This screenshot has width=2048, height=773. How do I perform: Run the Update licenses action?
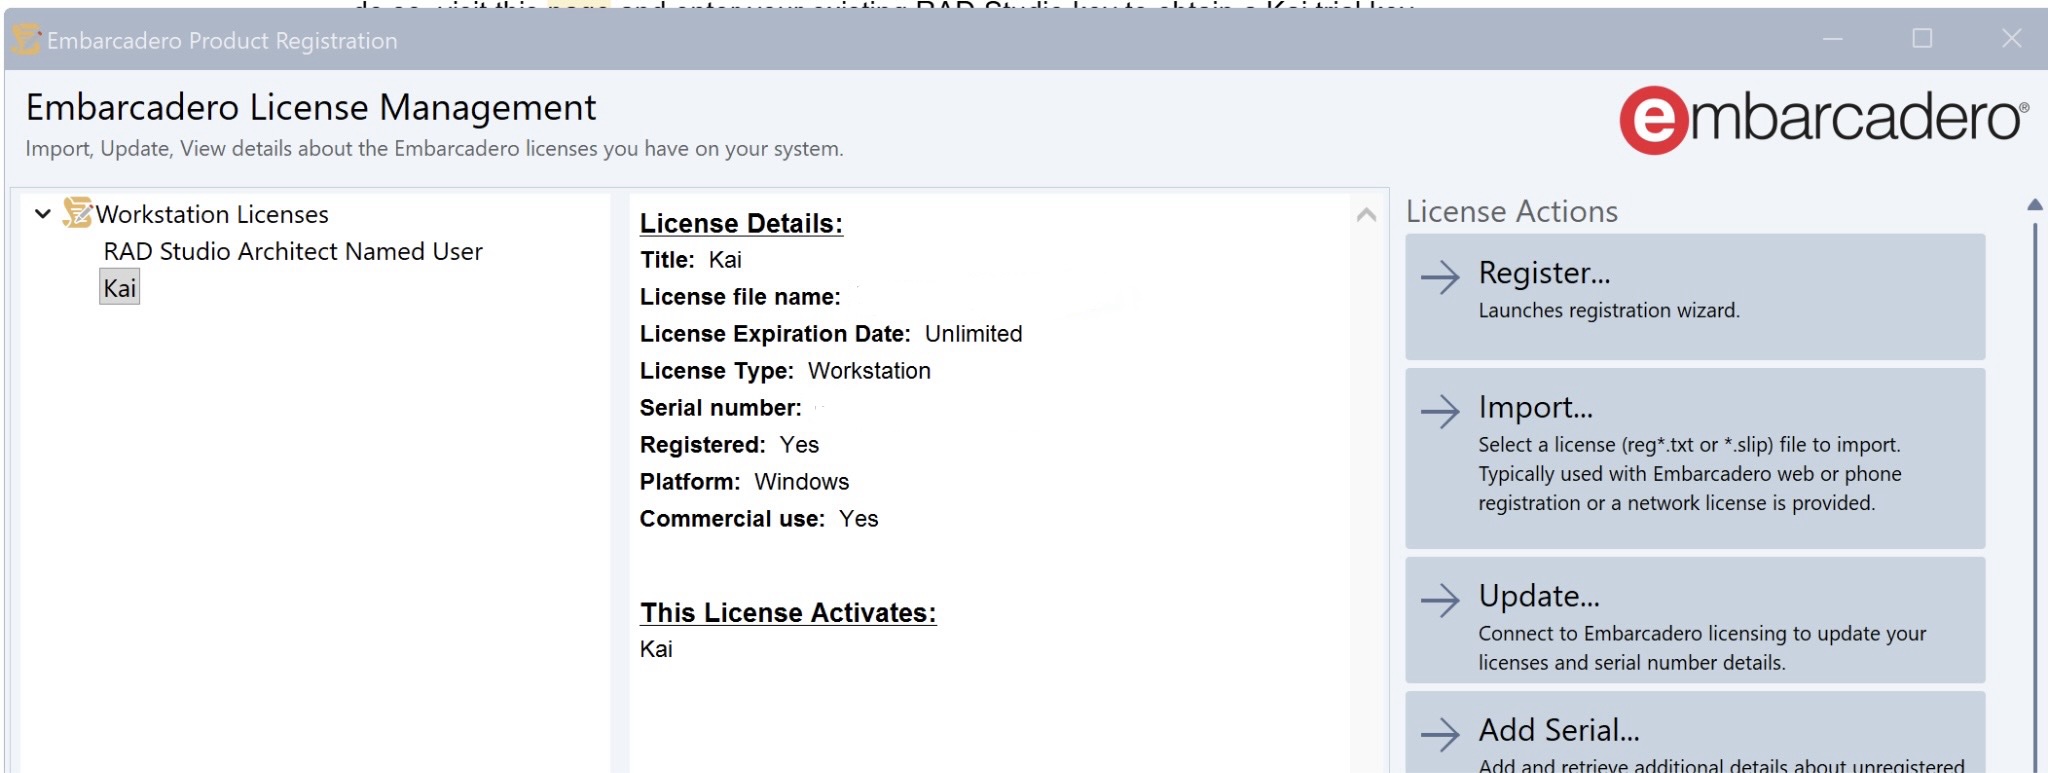[x=1695, y=620]
